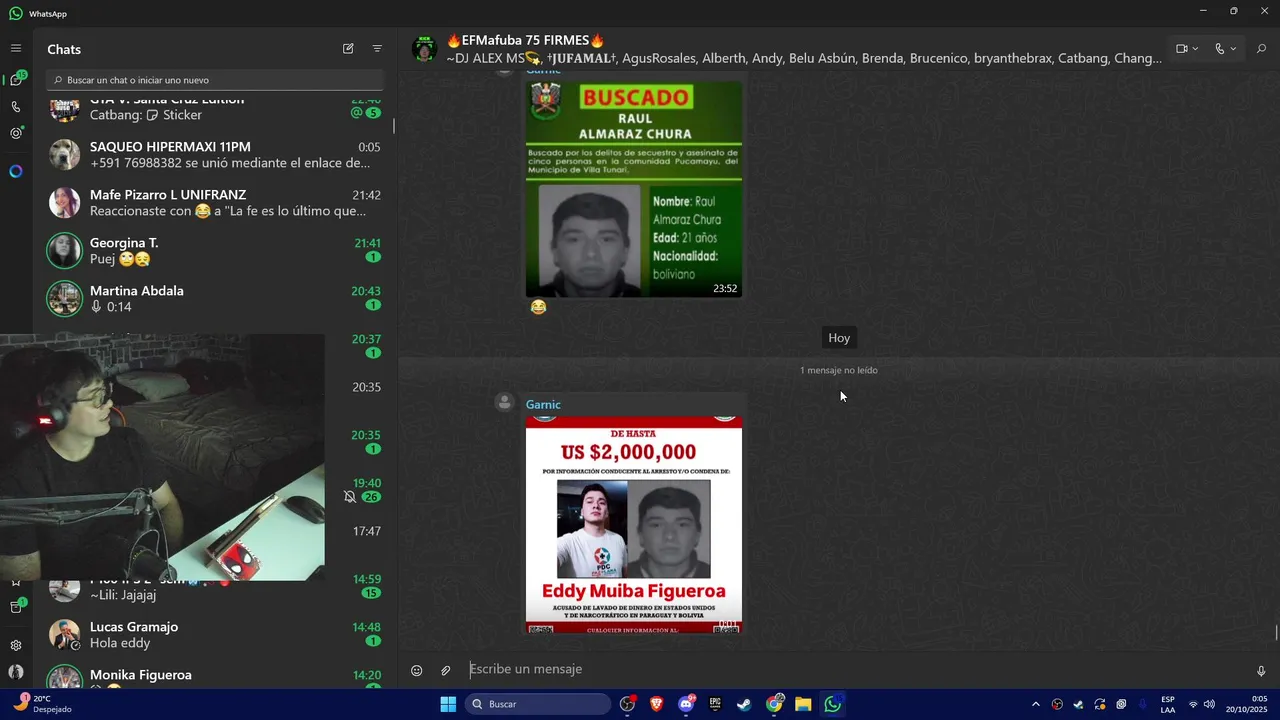Click the conversation scrollbar on right edge
Image resolution: width=1280 pixels, height=720 pixels.
click(x=1276, y=633)
